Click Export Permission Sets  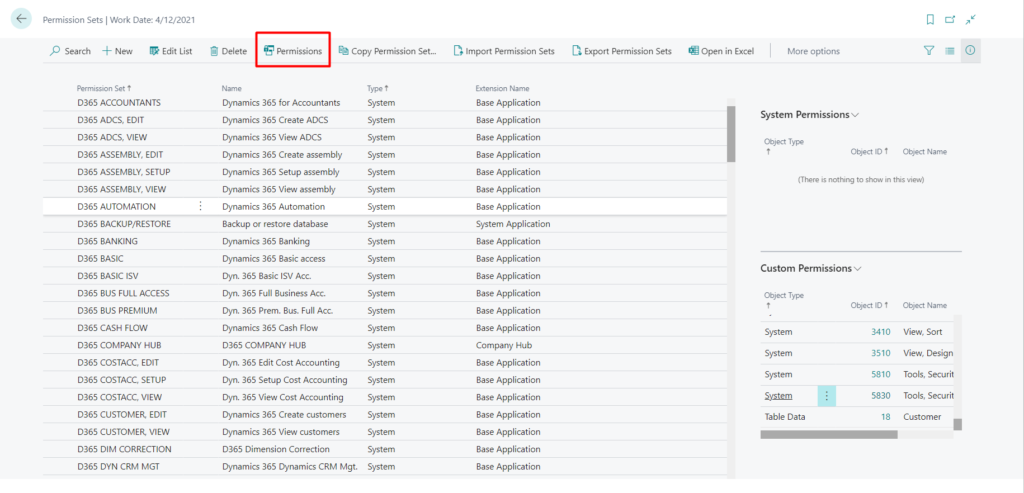pyautogui.click(x=622, y=51)
